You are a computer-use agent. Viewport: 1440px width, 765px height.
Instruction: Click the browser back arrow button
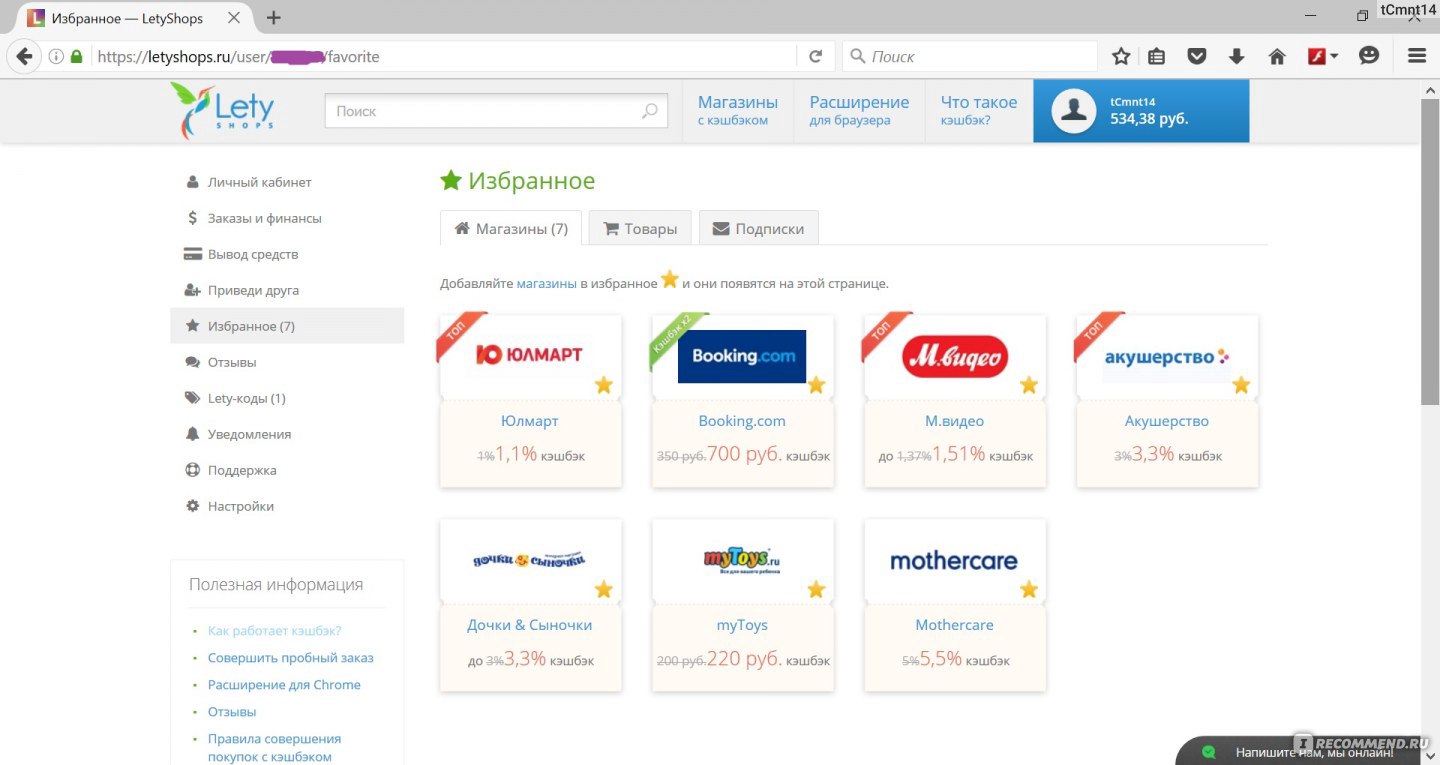pyautogui.click(x=24, y=57)
